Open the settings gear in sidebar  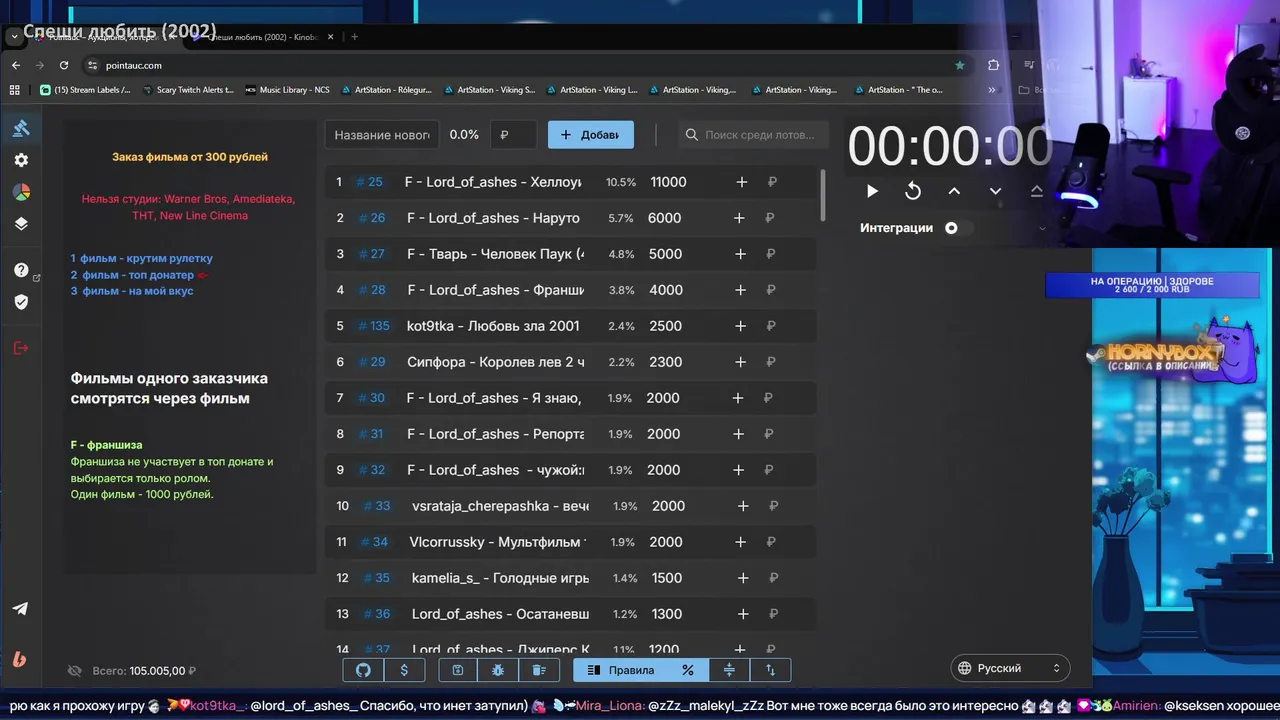point(21,160)
